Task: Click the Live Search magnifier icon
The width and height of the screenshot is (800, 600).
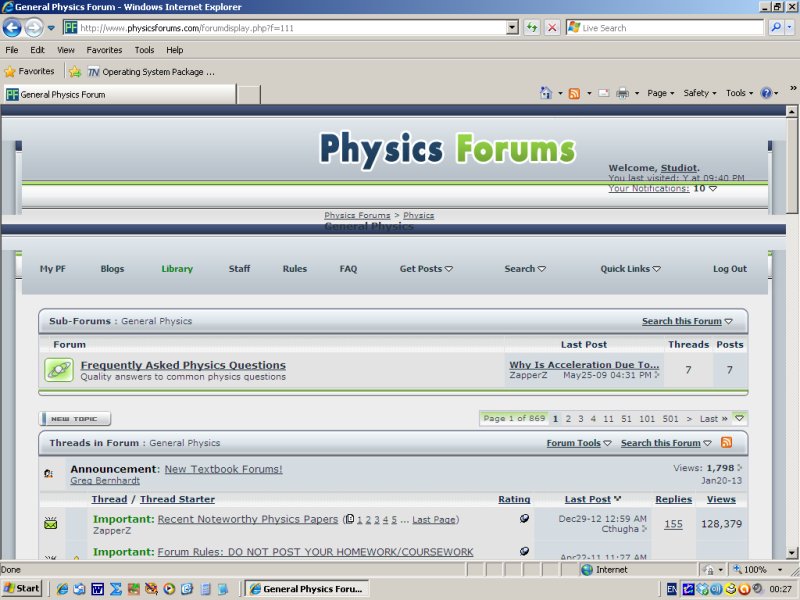Action: coord(776,28)
